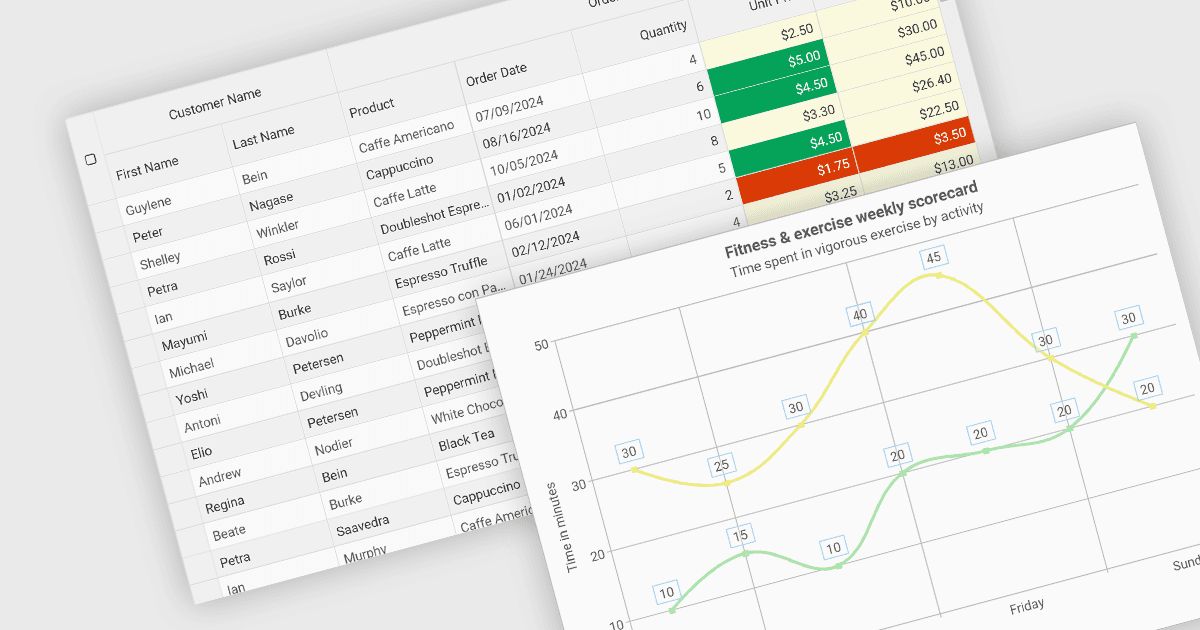Sort grid by Last Name column header

tap(263, 137)
